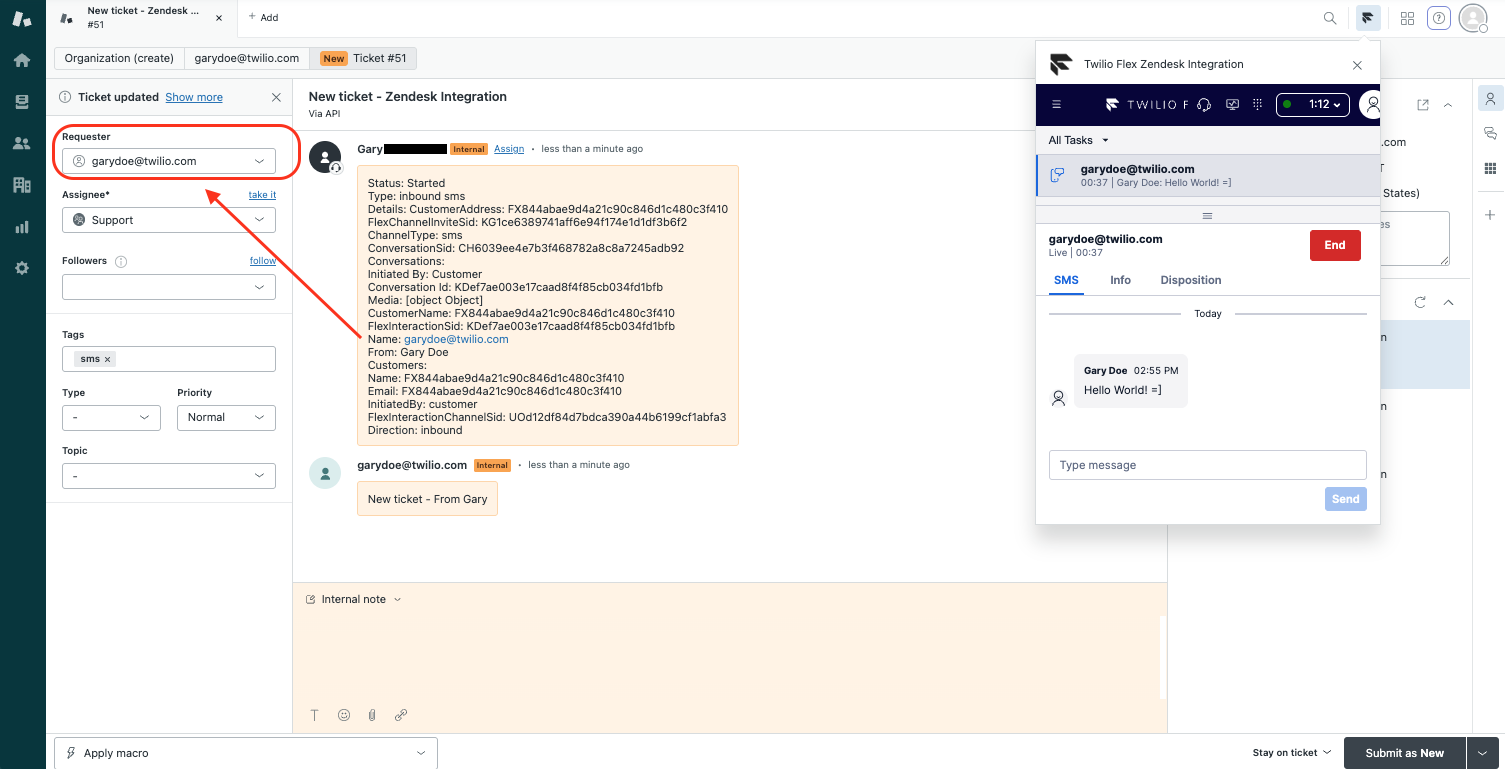Open the Zendesk products grid icon
The width and height of the screenshot is (1505, 769).
(1407, 18)
